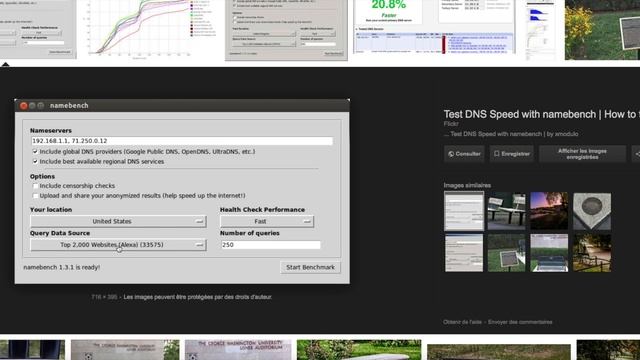Click the Envoyer des commentaires link
Screen dimensions: 640x360
click(520, 322)
